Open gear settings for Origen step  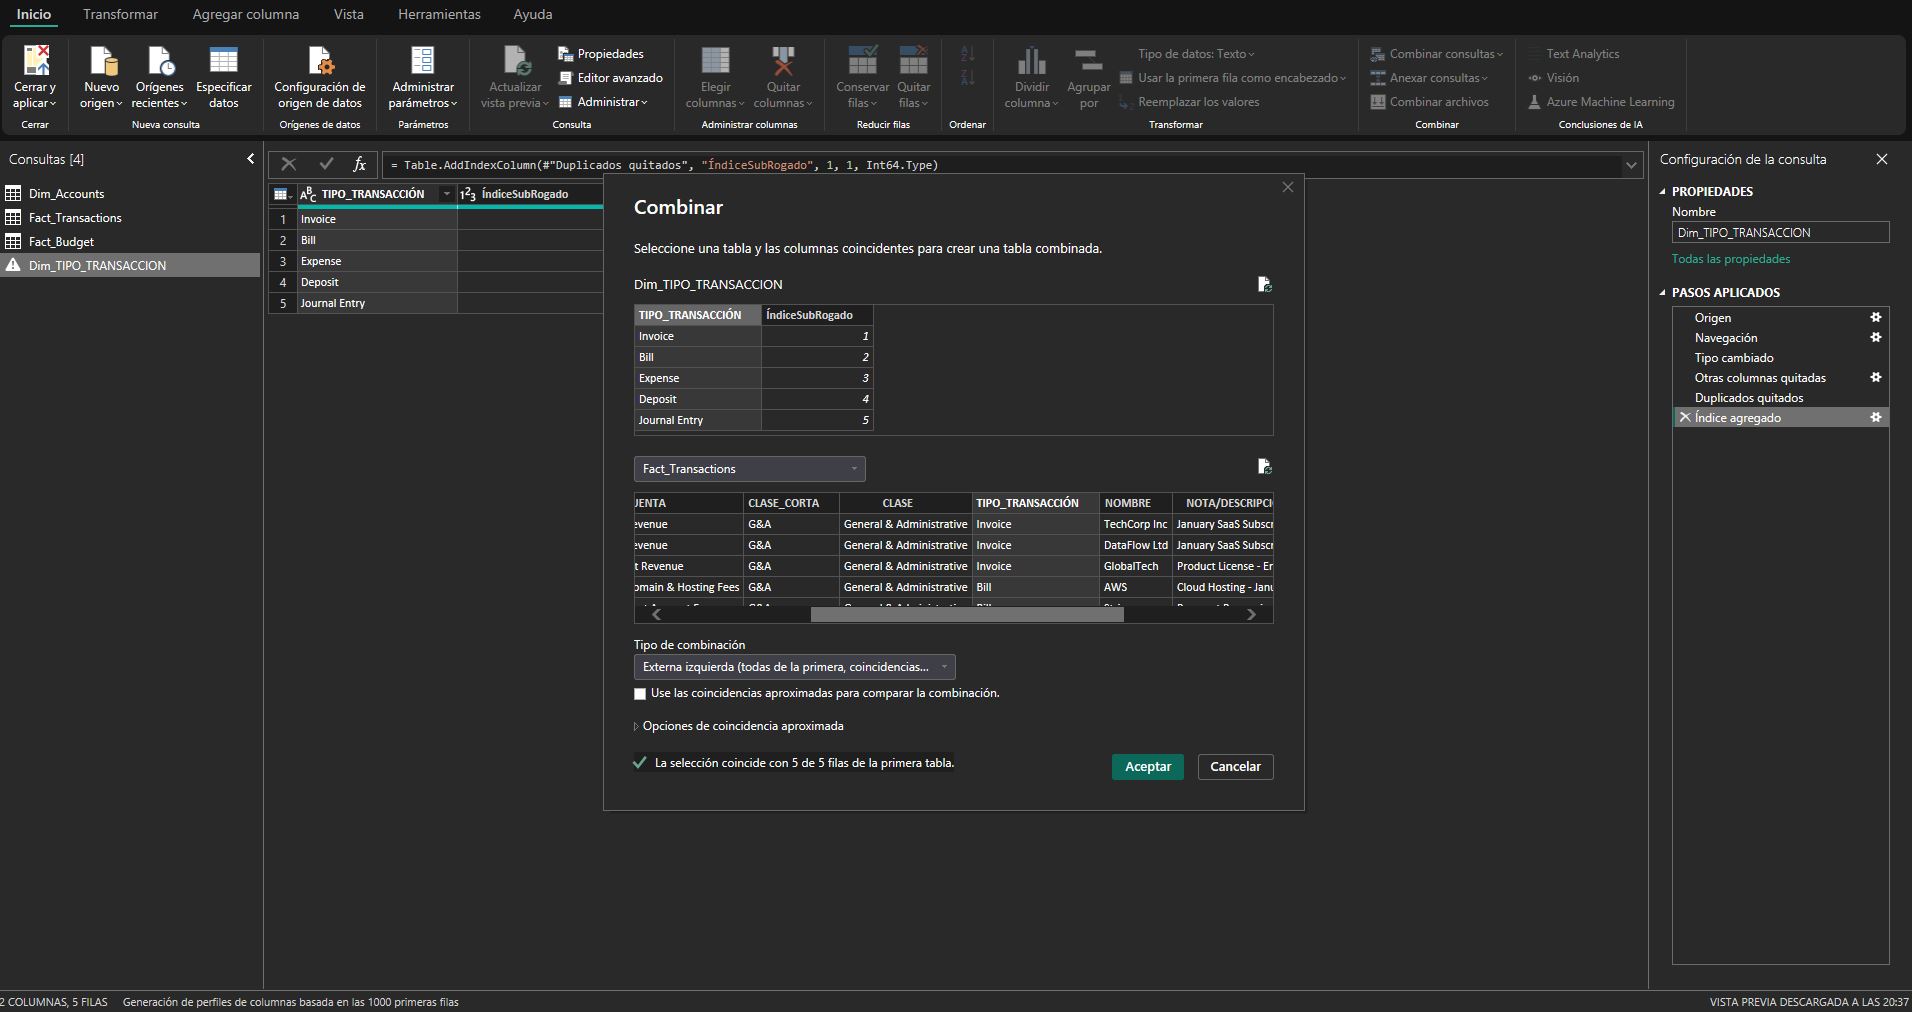coord(1876,317)
